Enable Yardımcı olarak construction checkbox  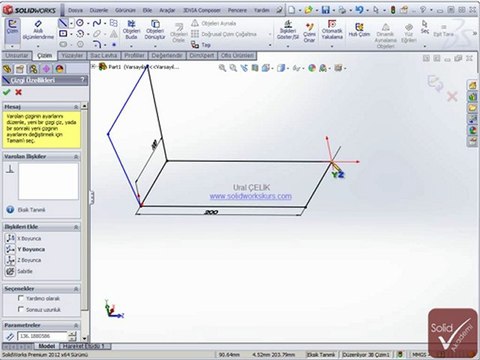coord(21,298)
